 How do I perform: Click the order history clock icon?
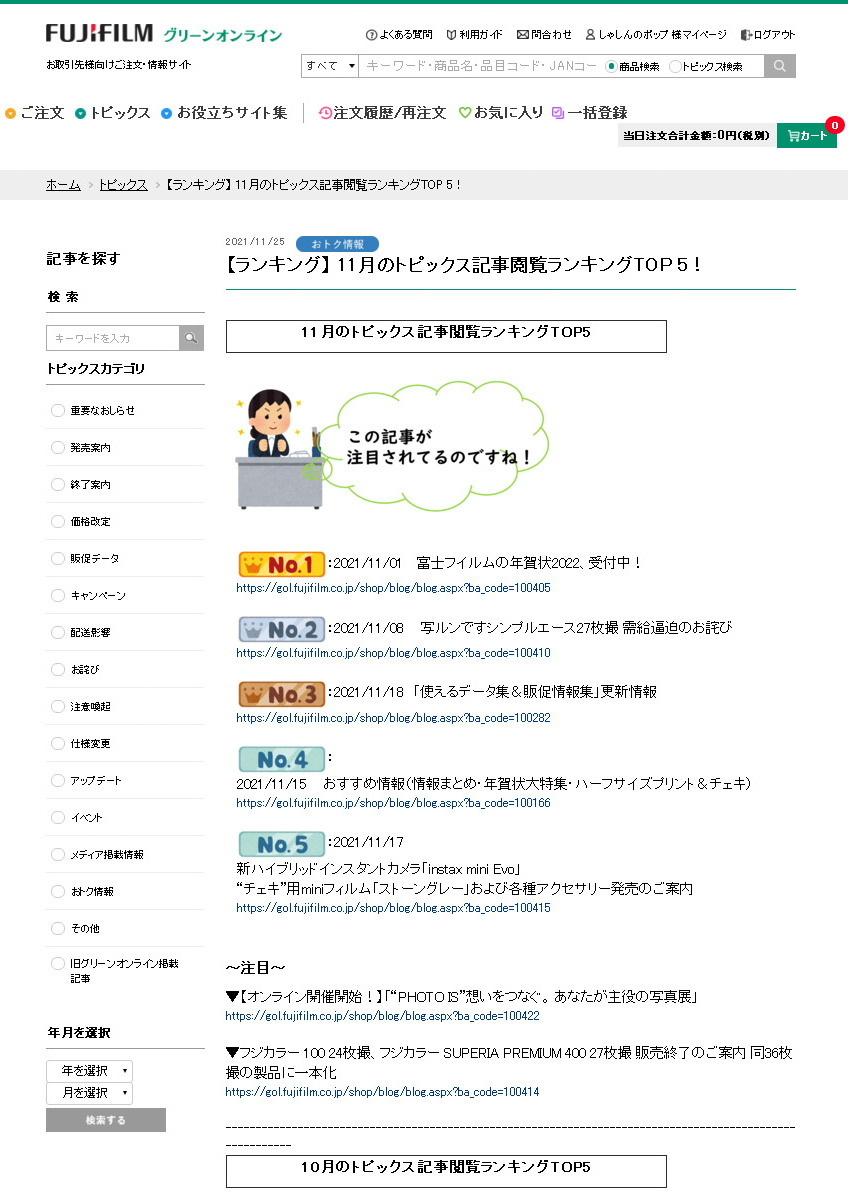click(x=325, y=113)
